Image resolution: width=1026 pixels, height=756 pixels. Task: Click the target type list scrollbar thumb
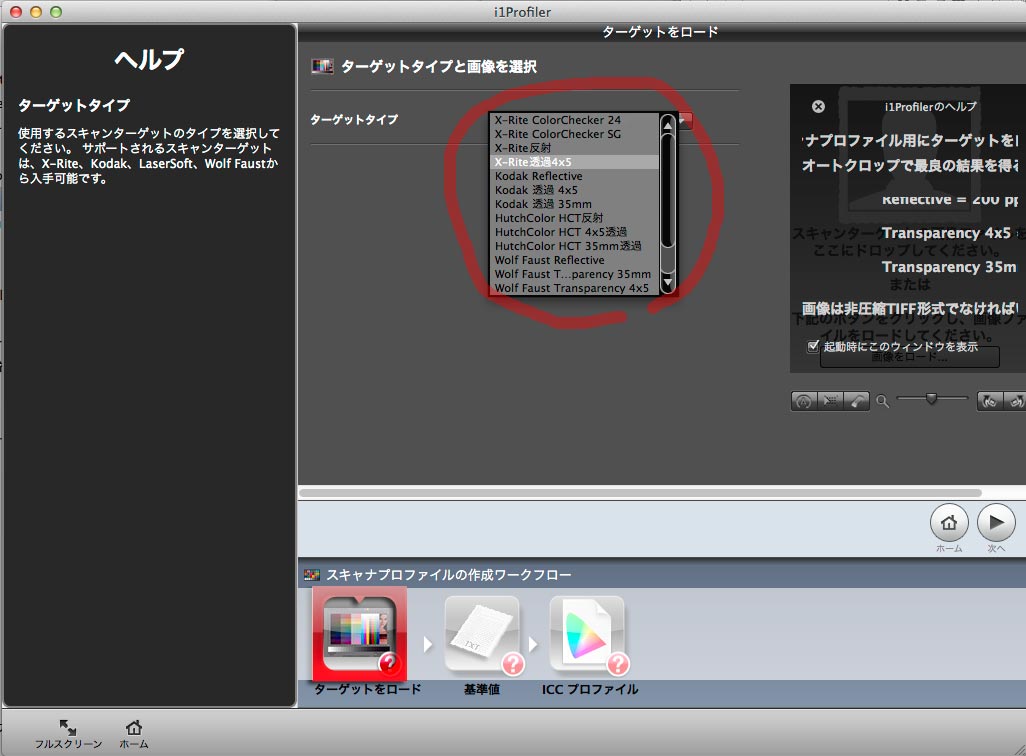[667, 190]
